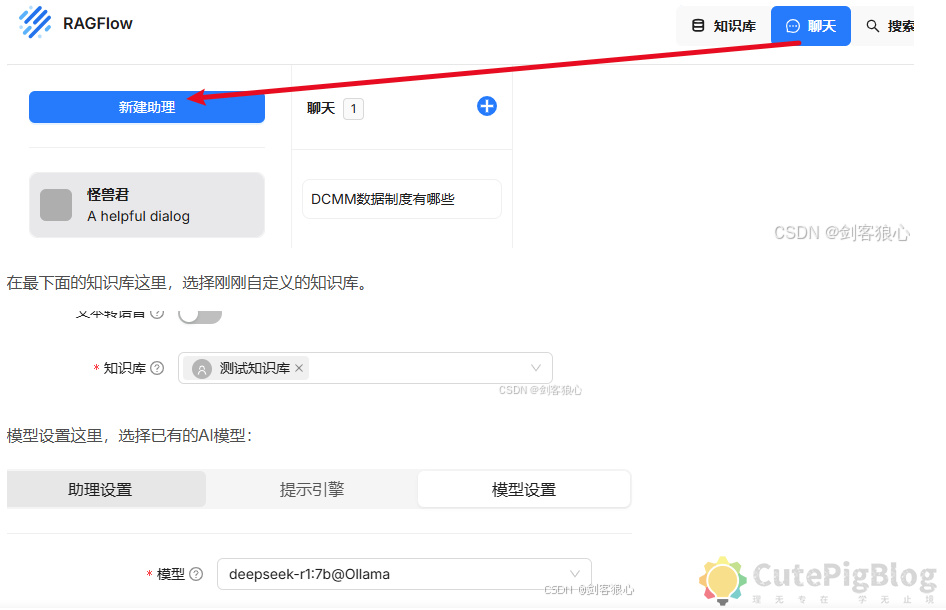Click the blue plus icon to add a chat
This screenshot has height=610, width=946.
point(487,106)
